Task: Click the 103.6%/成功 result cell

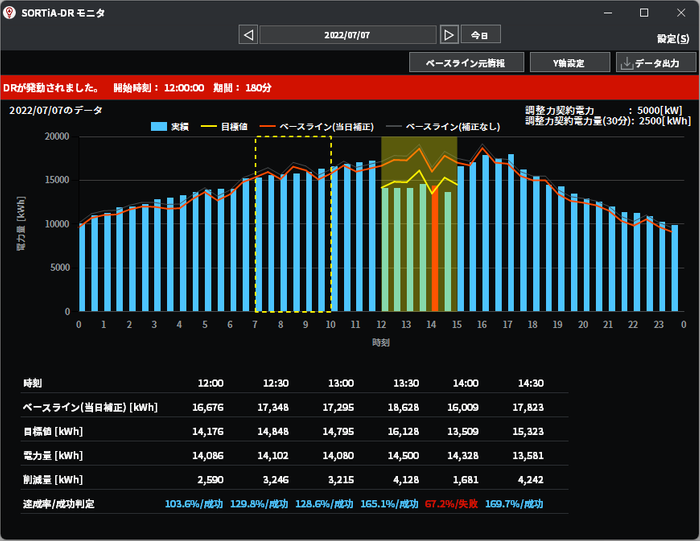Action: pos(194,504)
